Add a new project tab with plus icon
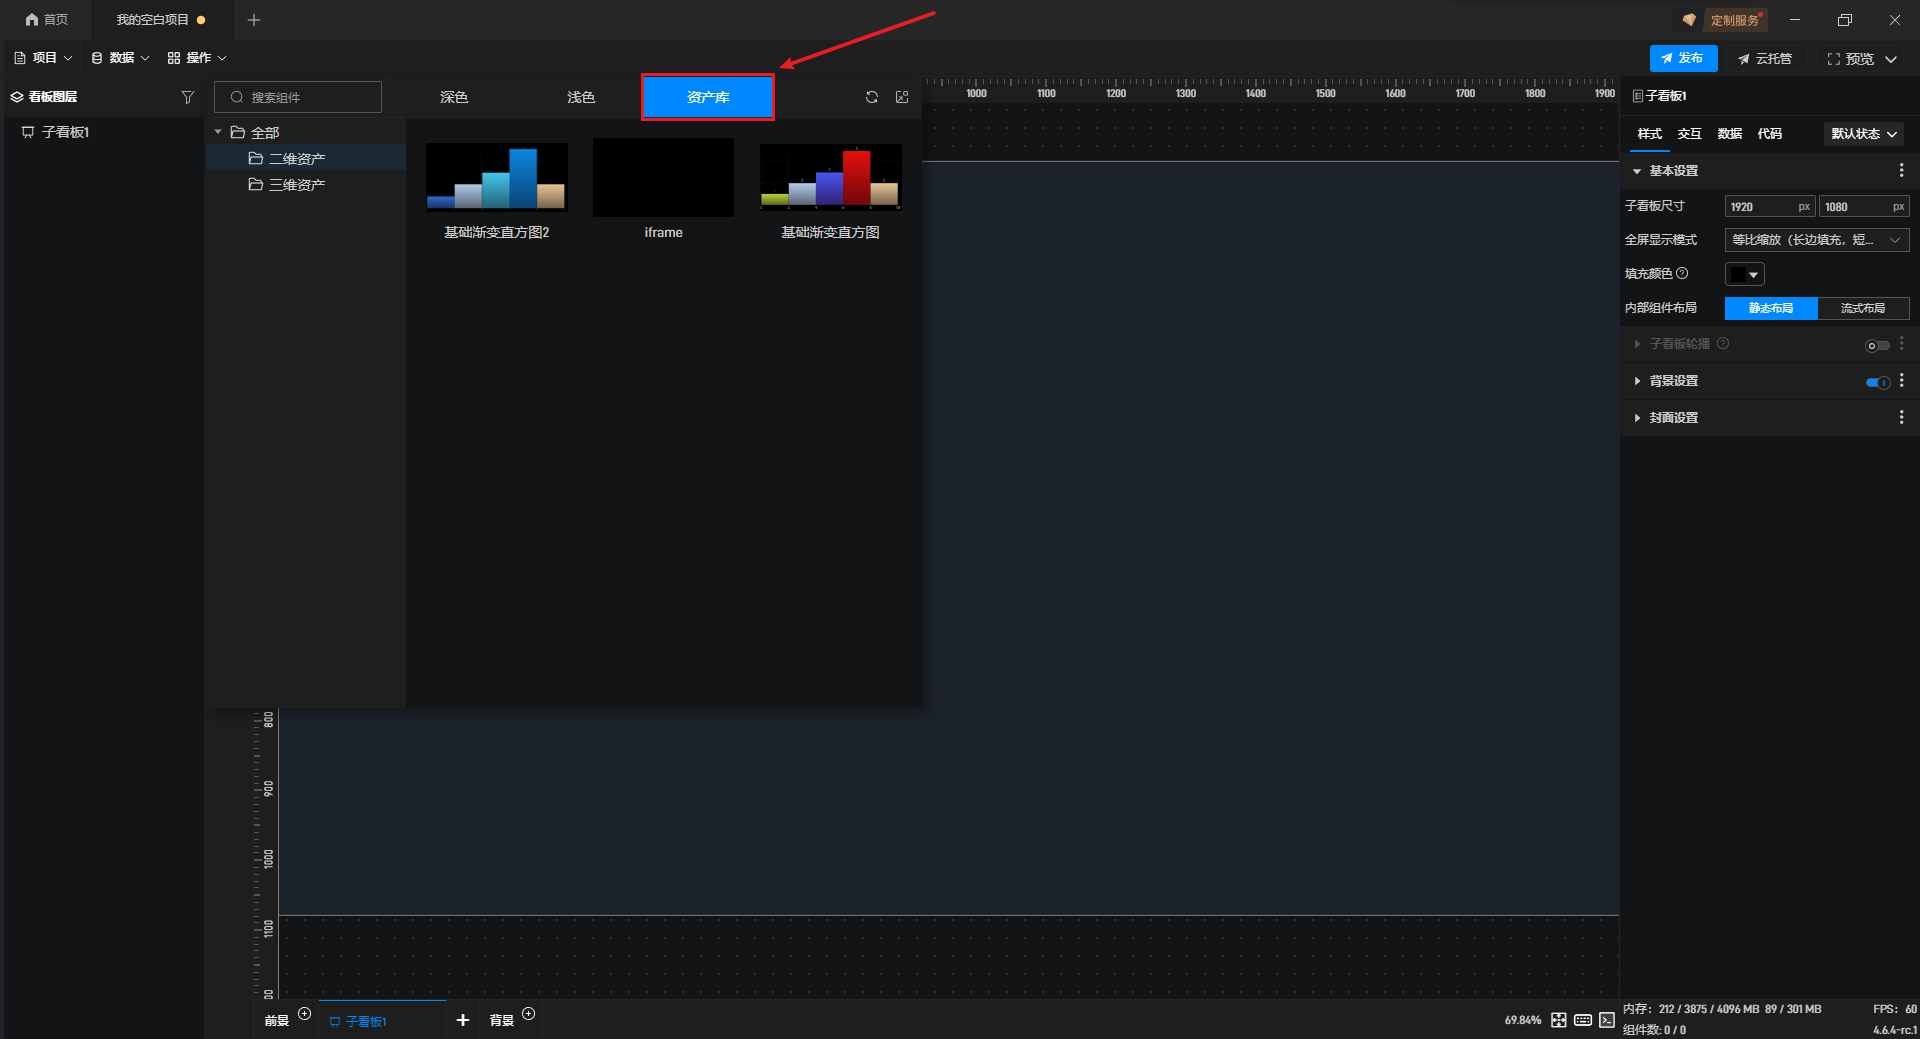This screenshot has height=1039, width=1920. pos(254,20)
